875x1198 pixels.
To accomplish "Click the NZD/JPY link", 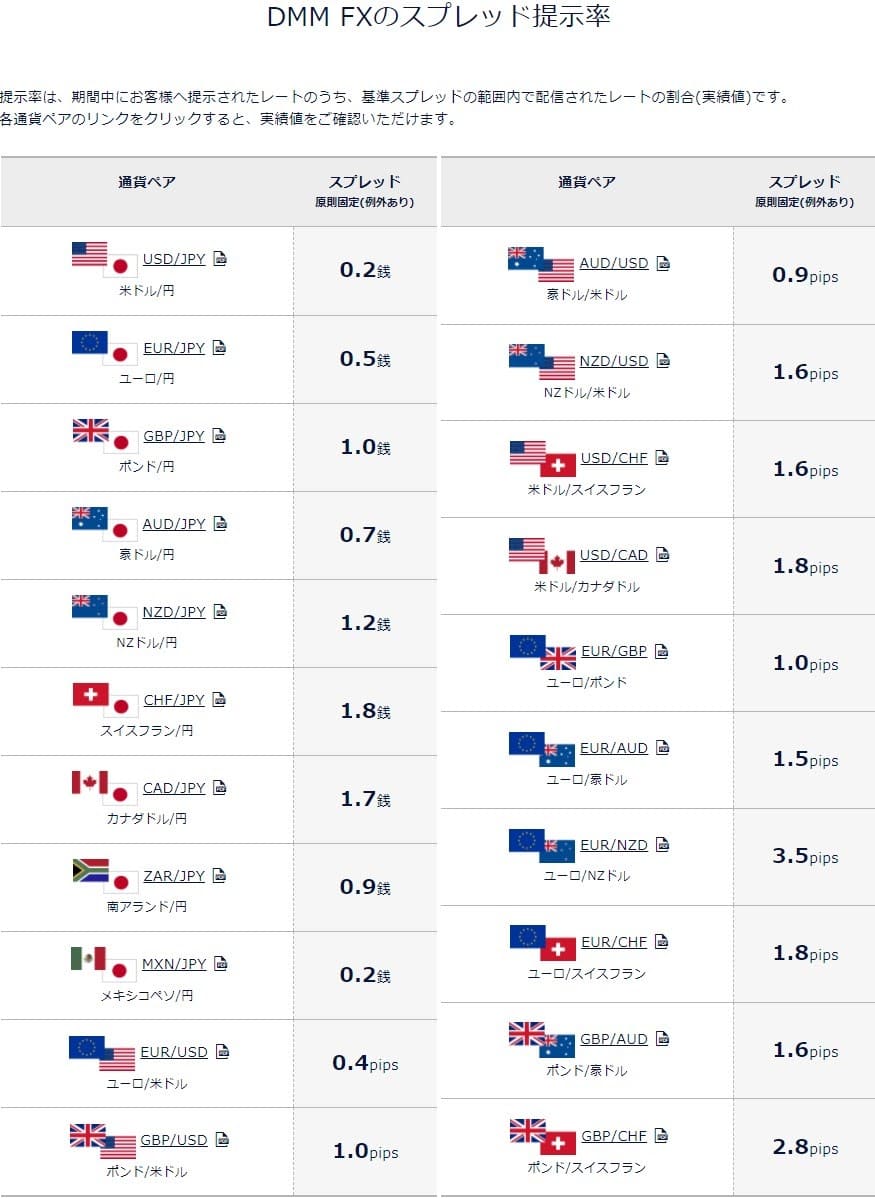I will pyautogui.click(x=174, y=612).
